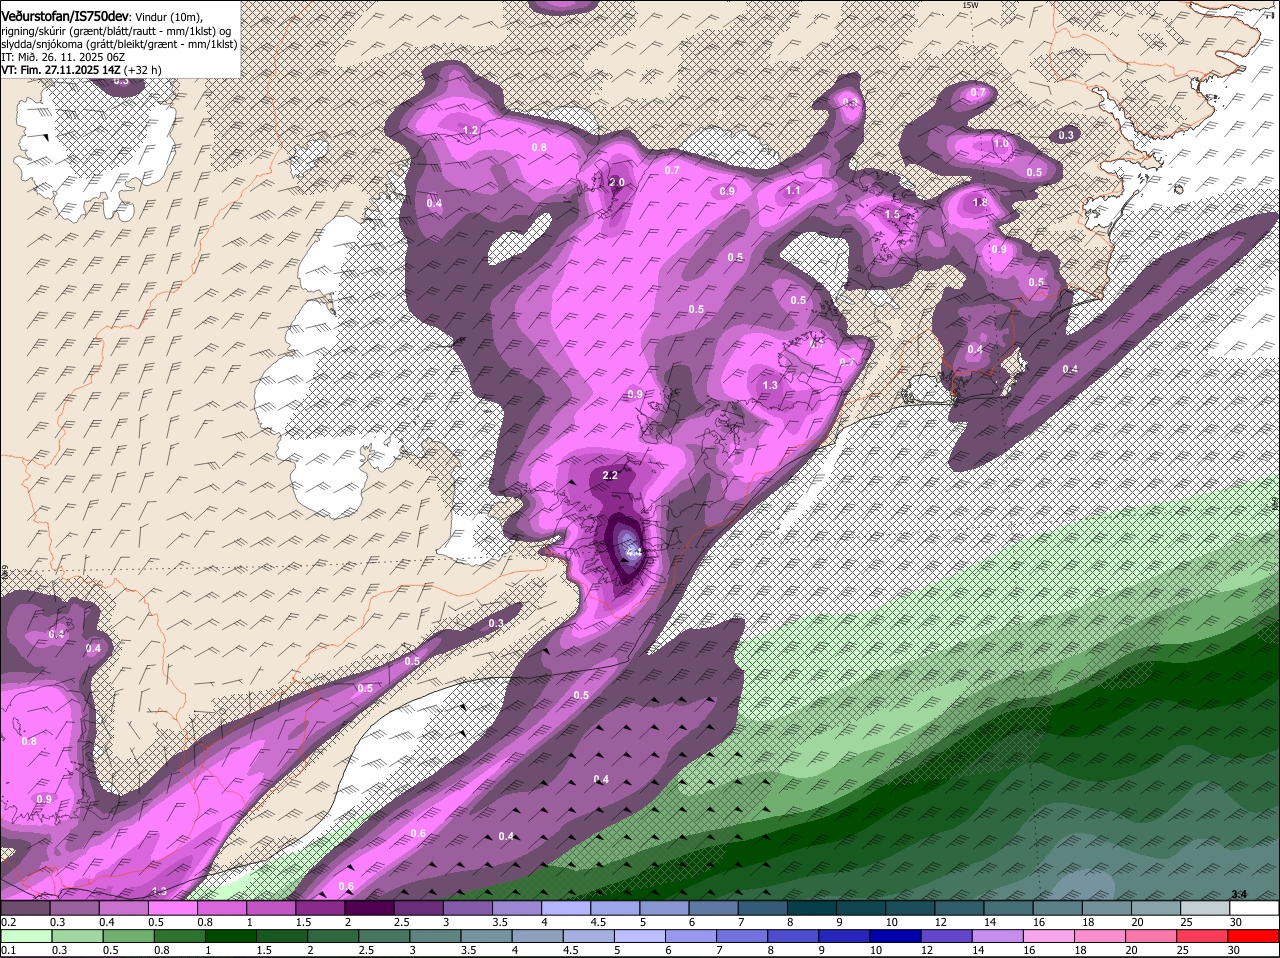Select rain-scale swatch between 4 and 4.5
1280x958 pixels.
539,936
